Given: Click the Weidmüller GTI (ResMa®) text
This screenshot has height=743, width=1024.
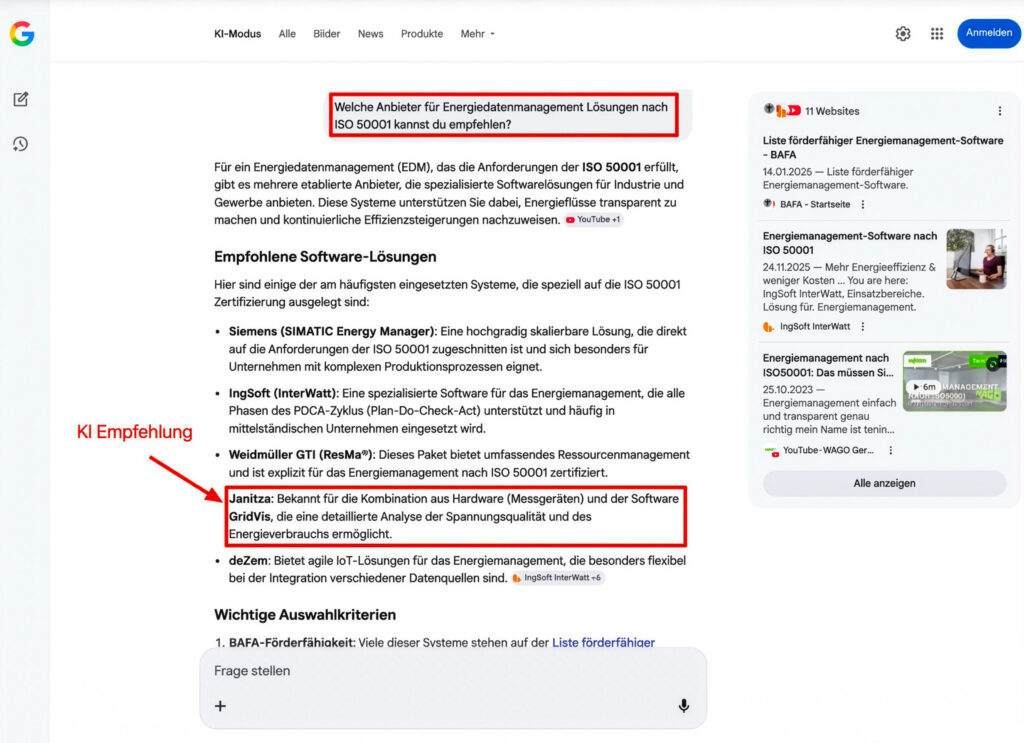Looking at the screenshot, I should coord(301,454).
